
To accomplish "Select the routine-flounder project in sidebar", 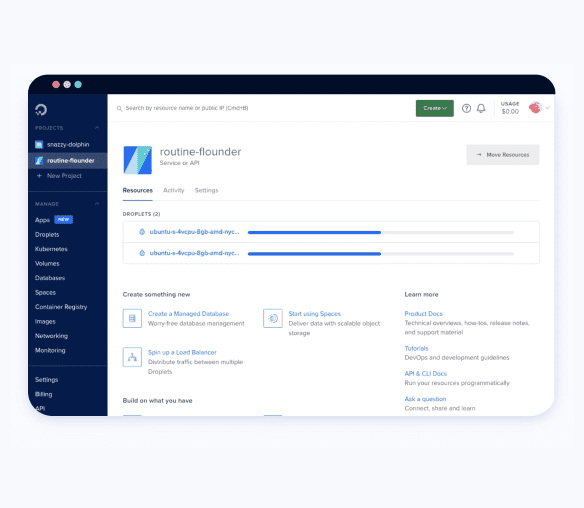I will click(71, 161).
